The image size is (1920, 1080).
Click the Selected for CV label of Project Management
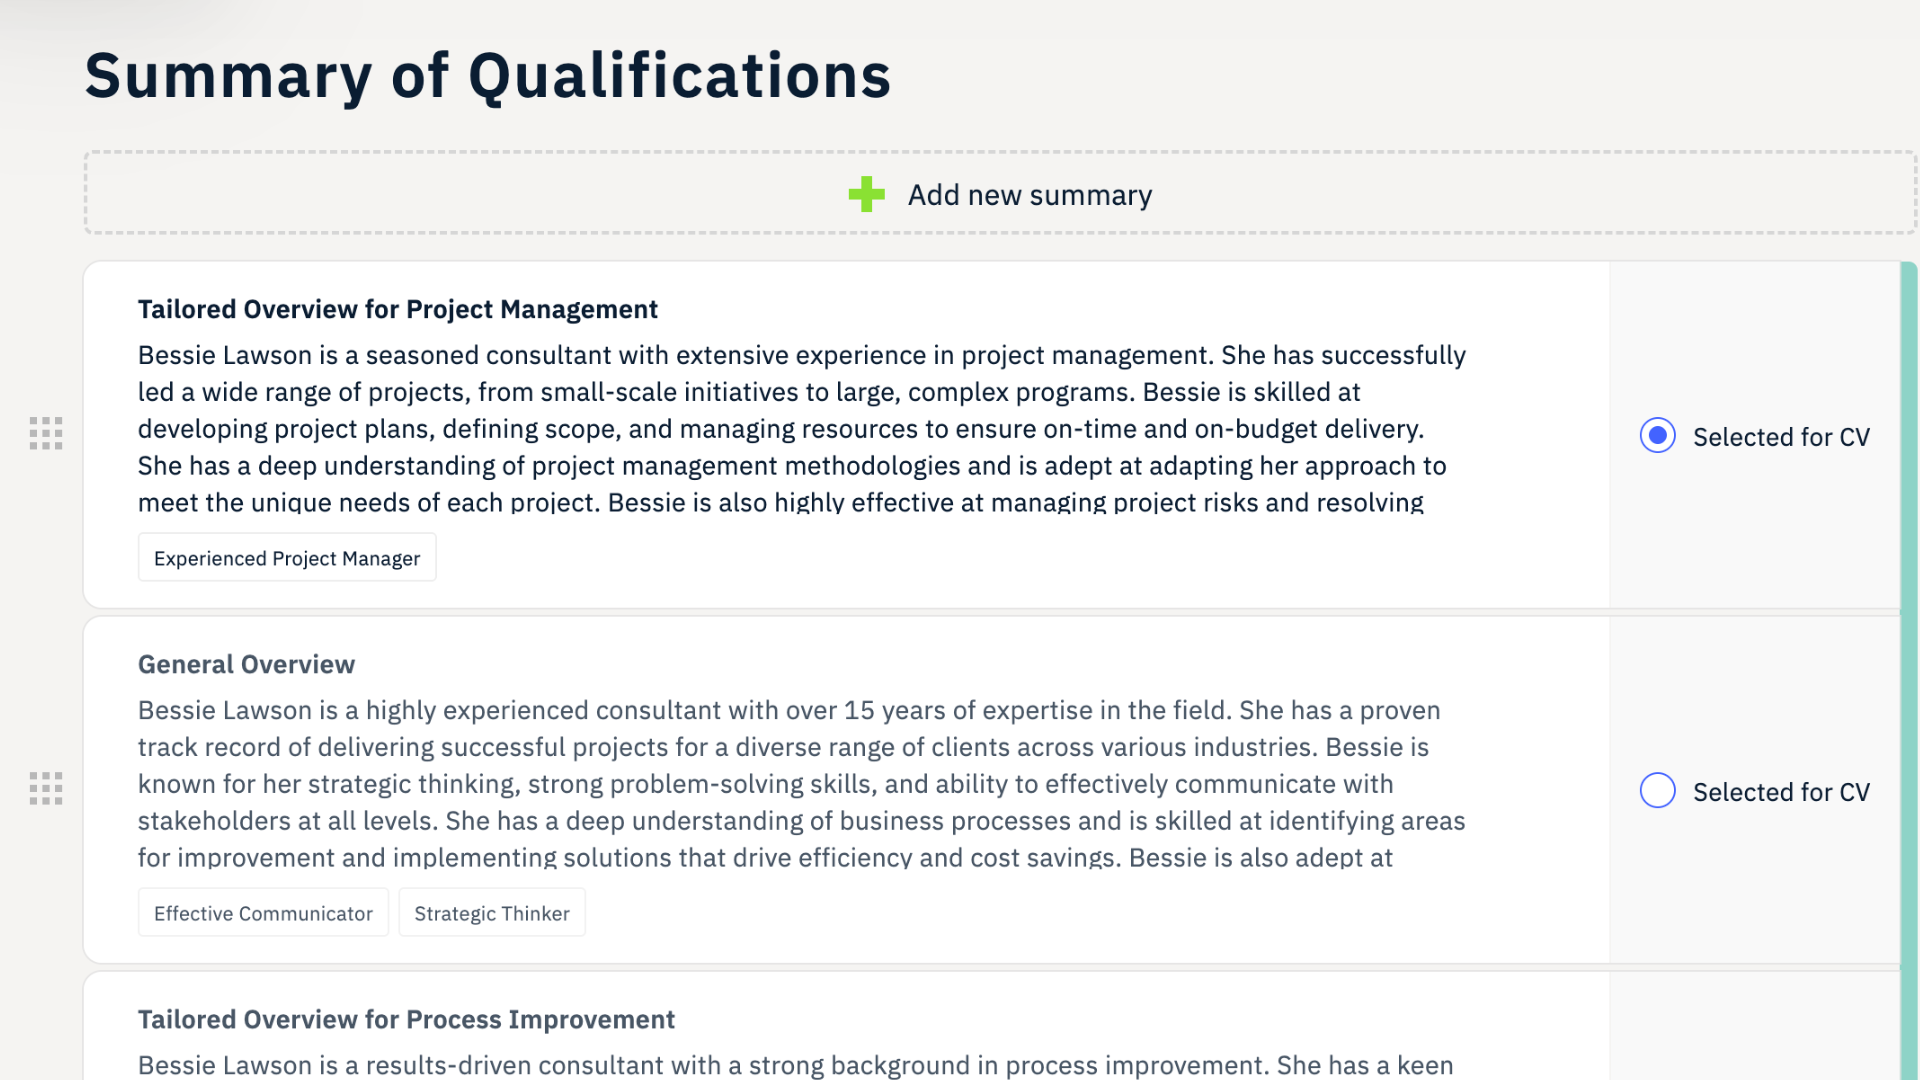tap(1781, 437)
